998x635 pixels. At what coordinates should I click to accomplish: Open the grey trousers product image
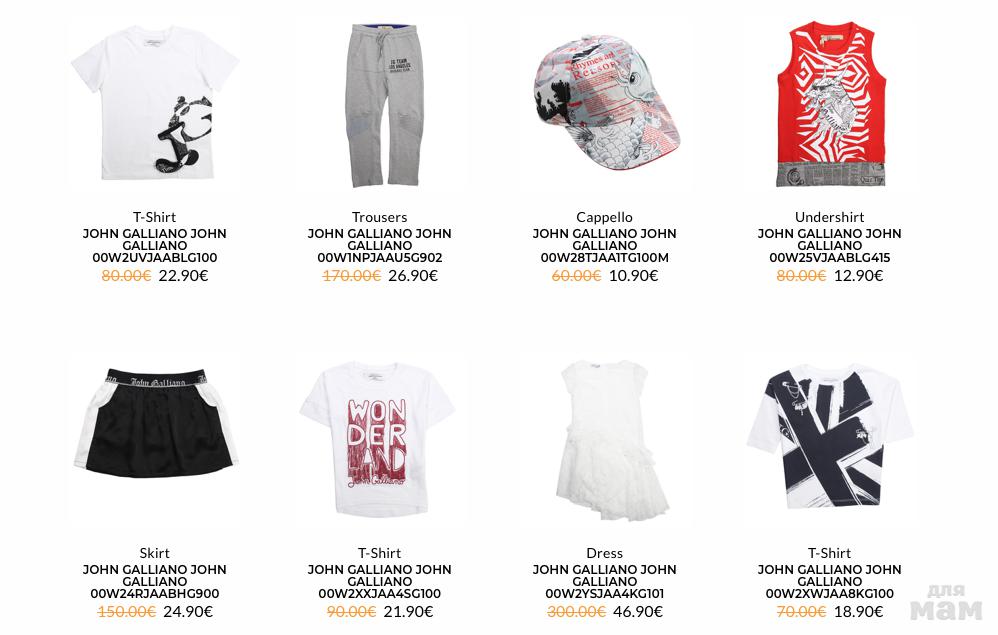[379, 105]
